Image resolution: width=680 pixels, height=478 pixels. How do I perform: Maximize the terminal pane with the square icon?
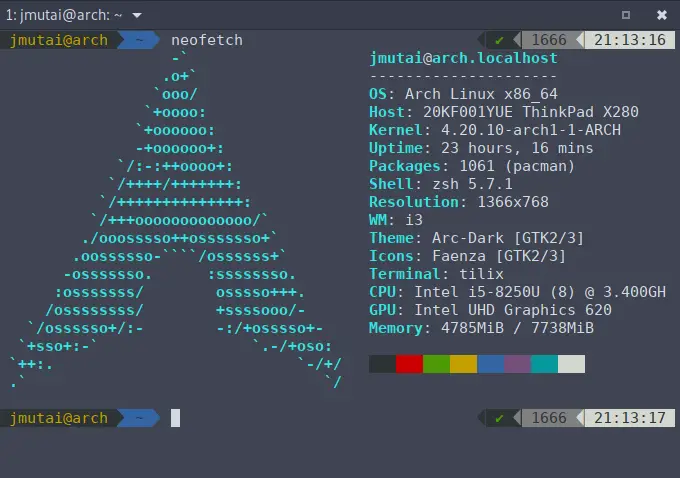(x=626, y=15)
